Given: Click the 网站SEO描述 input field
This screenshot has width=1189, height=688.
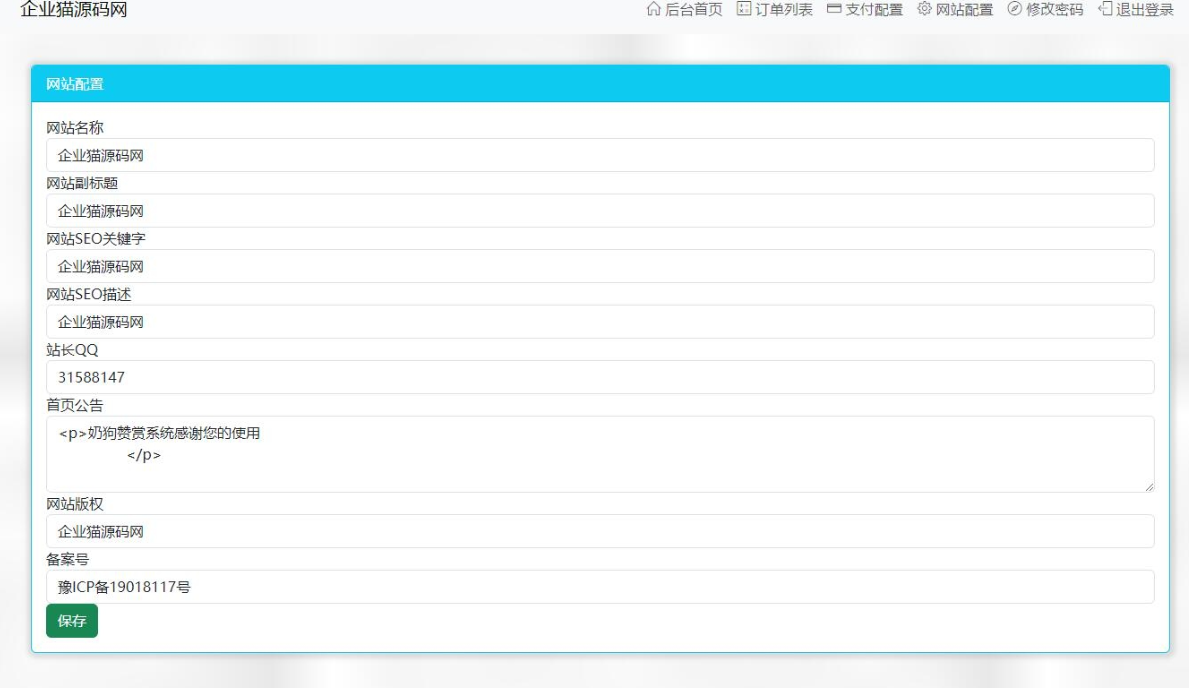Looking at the screenshot, I should (x=600, y=322).
